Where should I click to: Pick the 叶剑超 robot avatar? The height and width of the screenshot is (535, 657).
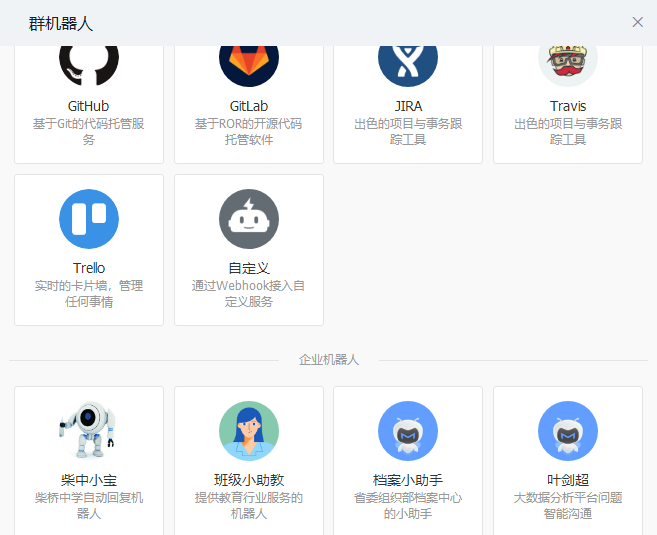coord(568,431)
